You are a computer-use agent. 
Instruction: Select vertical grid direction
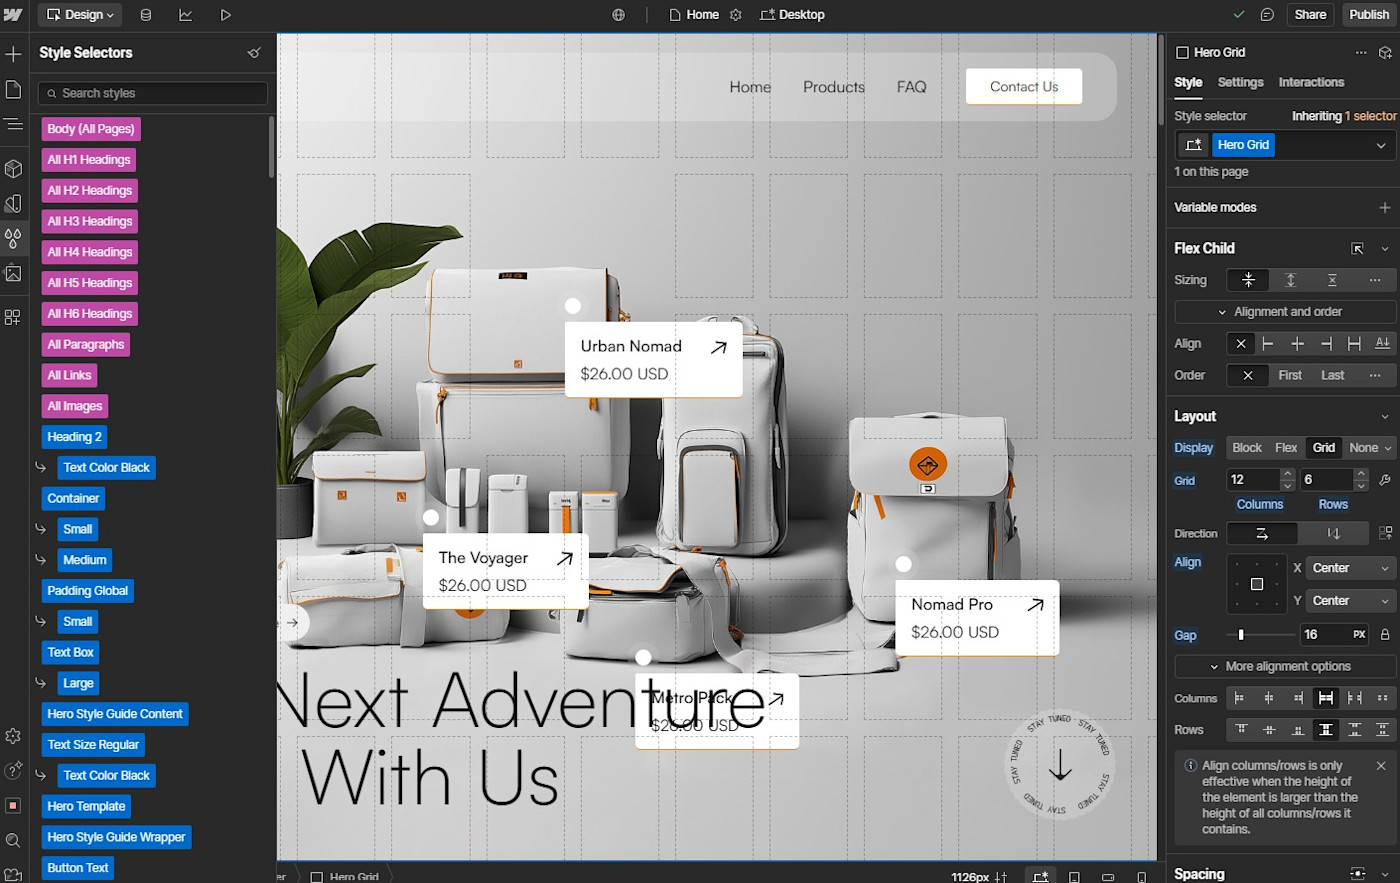click(x=1333, y=534)
